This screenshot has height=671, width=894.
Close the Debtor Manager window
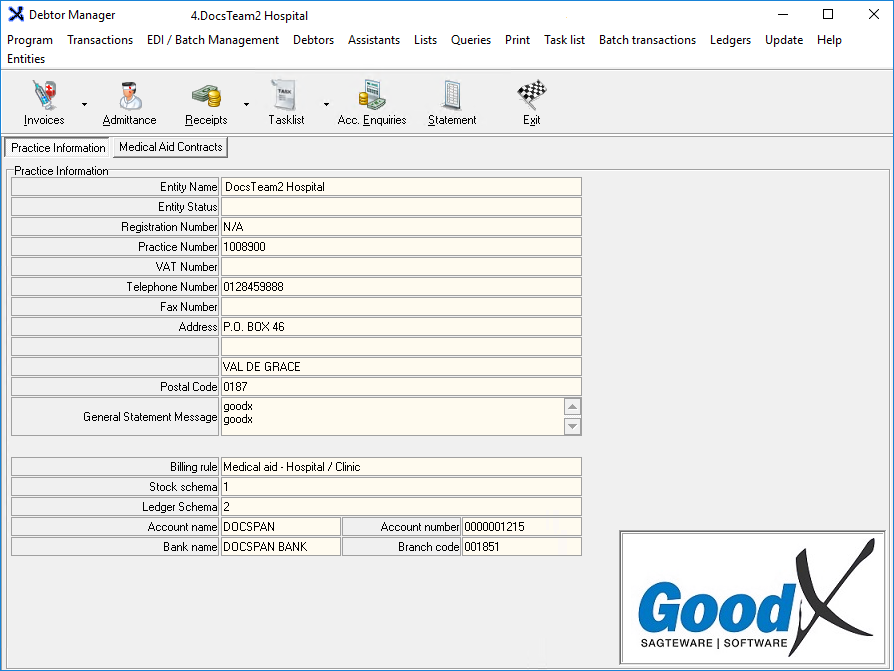tap(873, 14)
